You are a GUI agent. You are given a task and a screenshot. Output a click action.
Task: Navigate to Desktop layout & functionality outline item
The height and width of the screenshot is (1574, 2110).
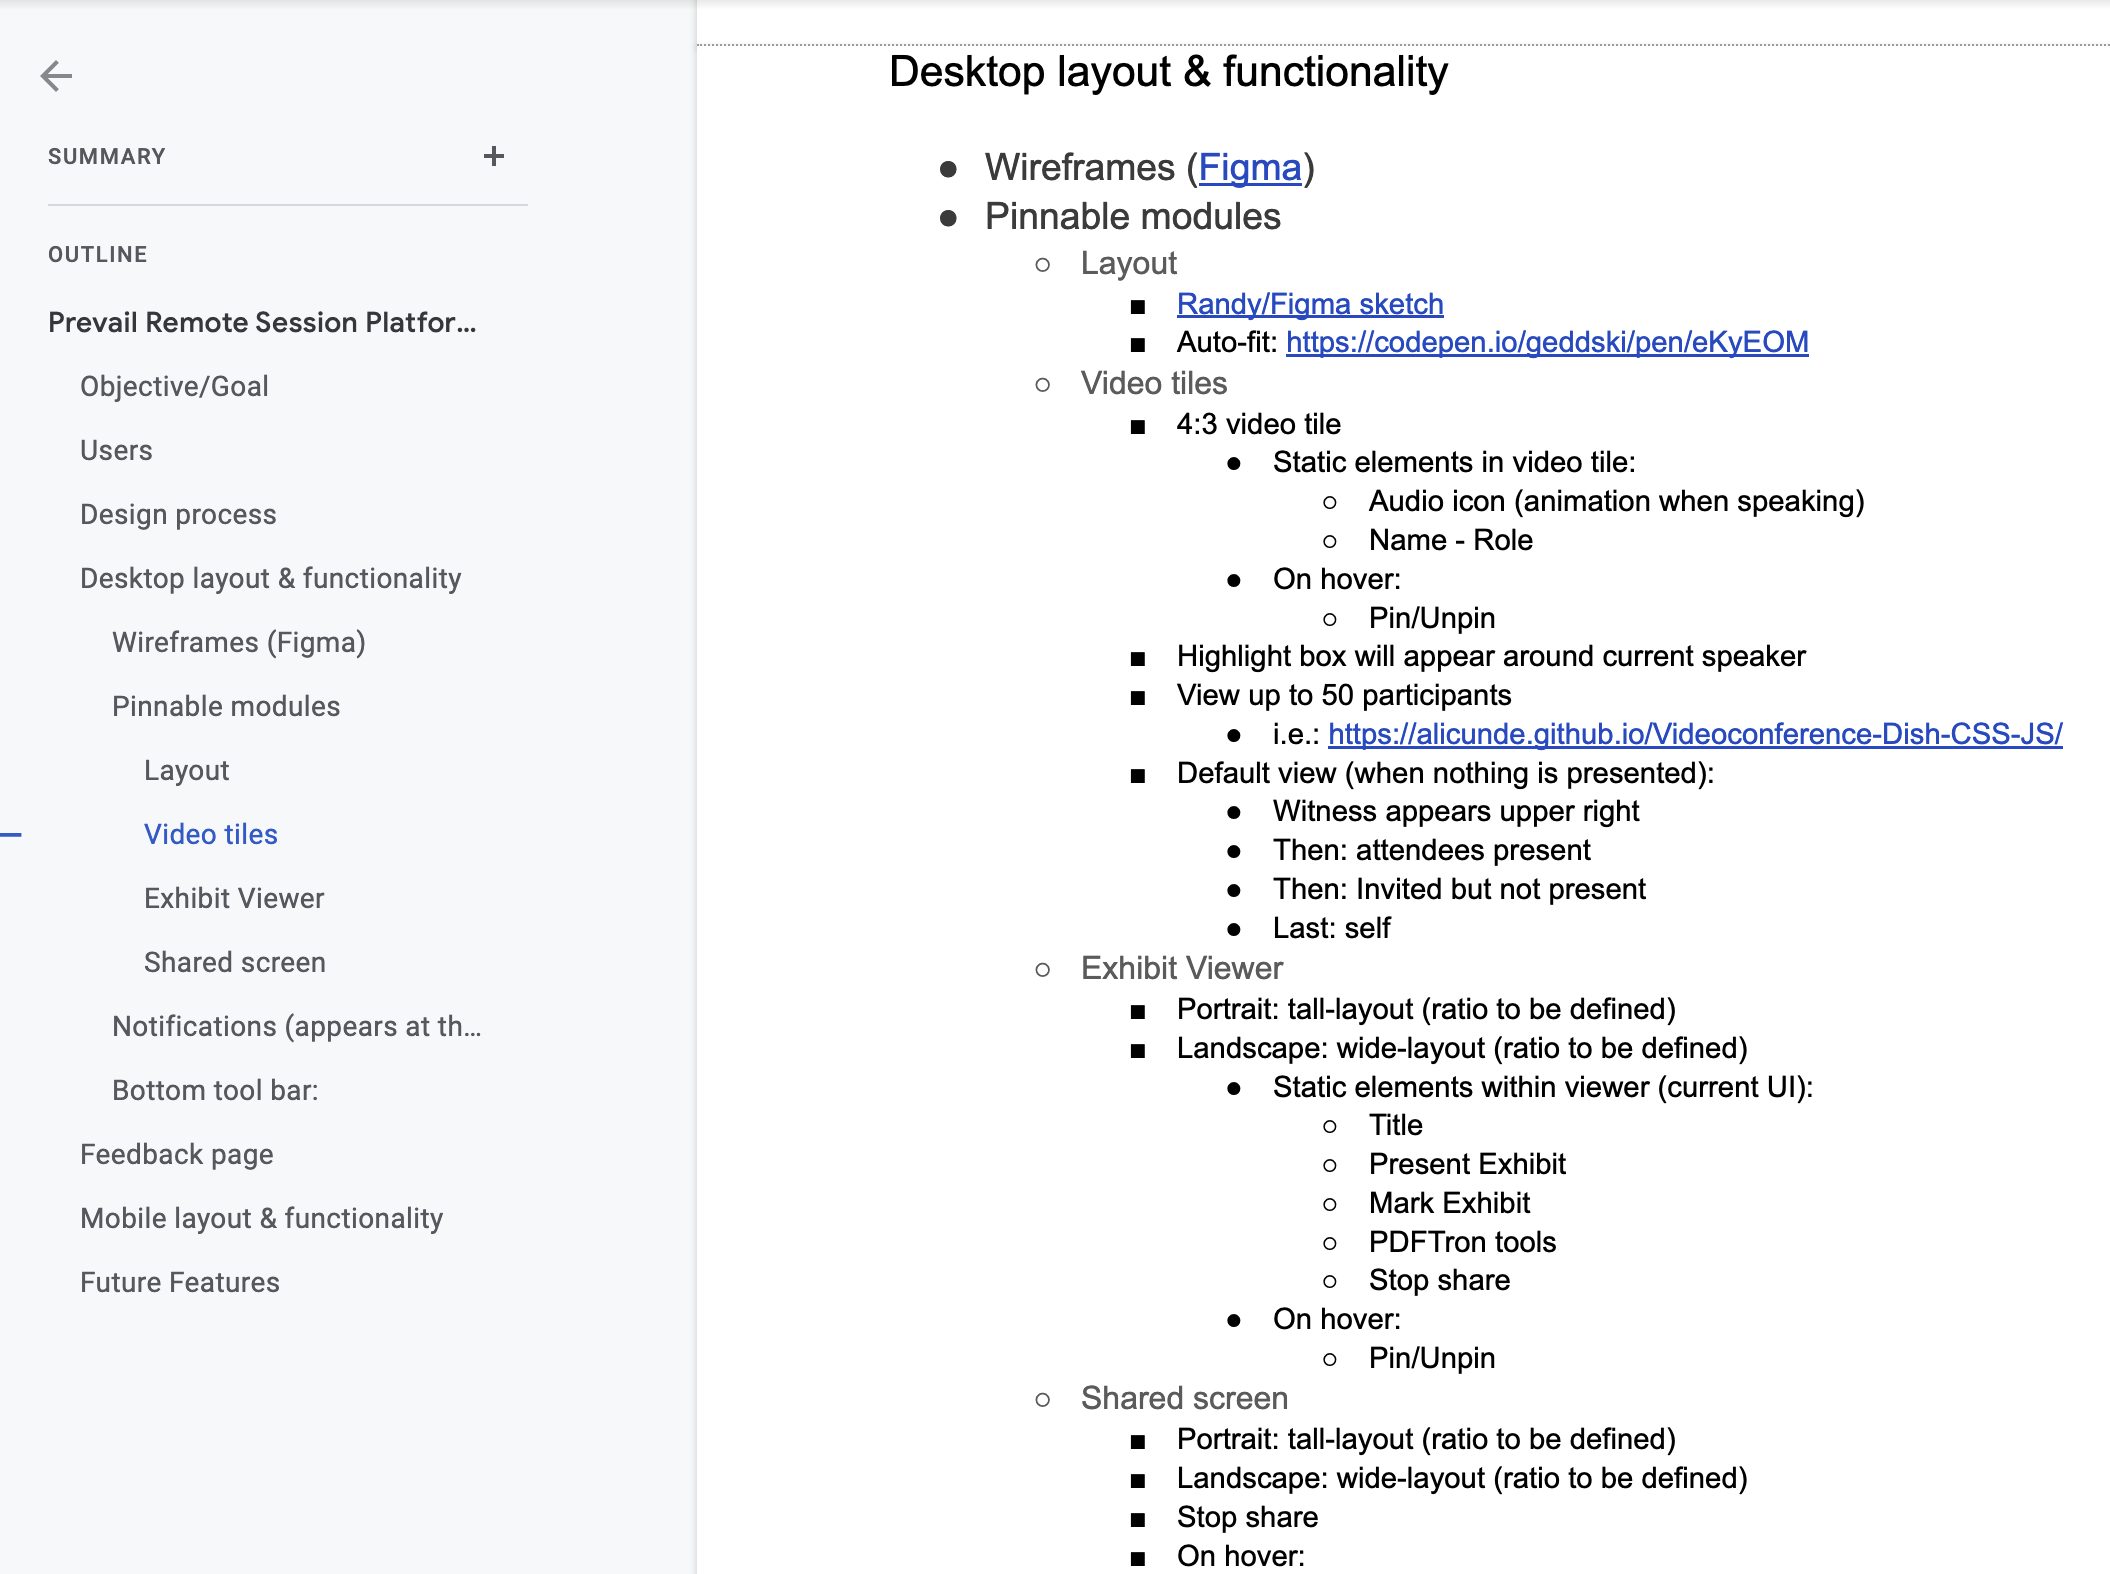click(x=270, y=578)
